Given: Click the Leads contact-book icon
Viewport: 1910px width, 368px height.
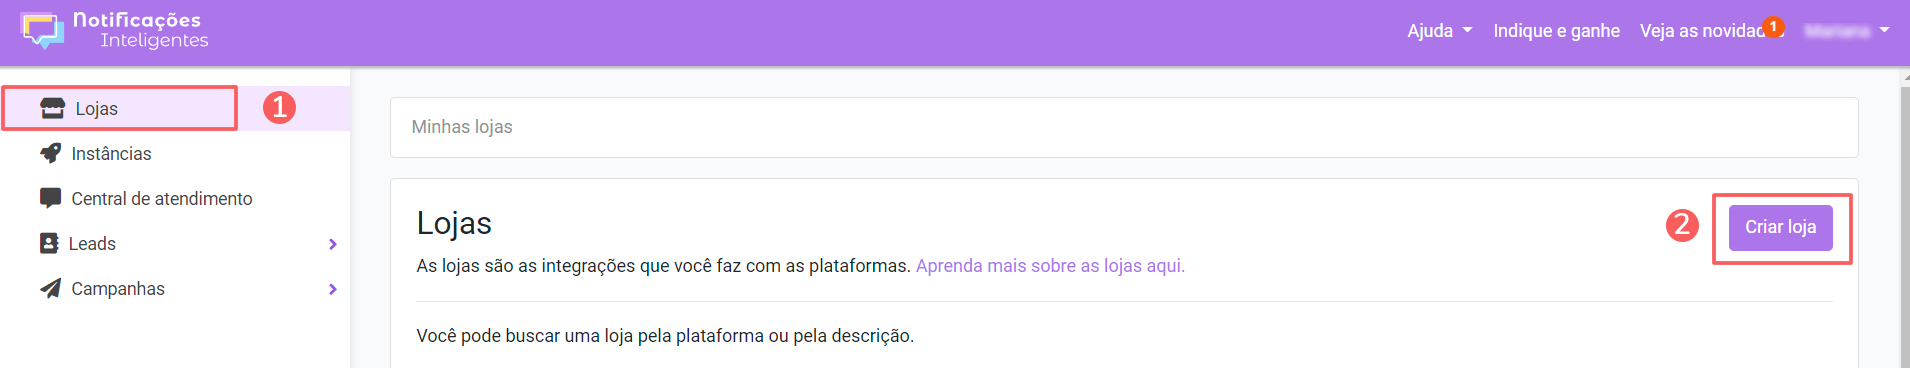Looking at the screenshot, I should coord(49,243).
